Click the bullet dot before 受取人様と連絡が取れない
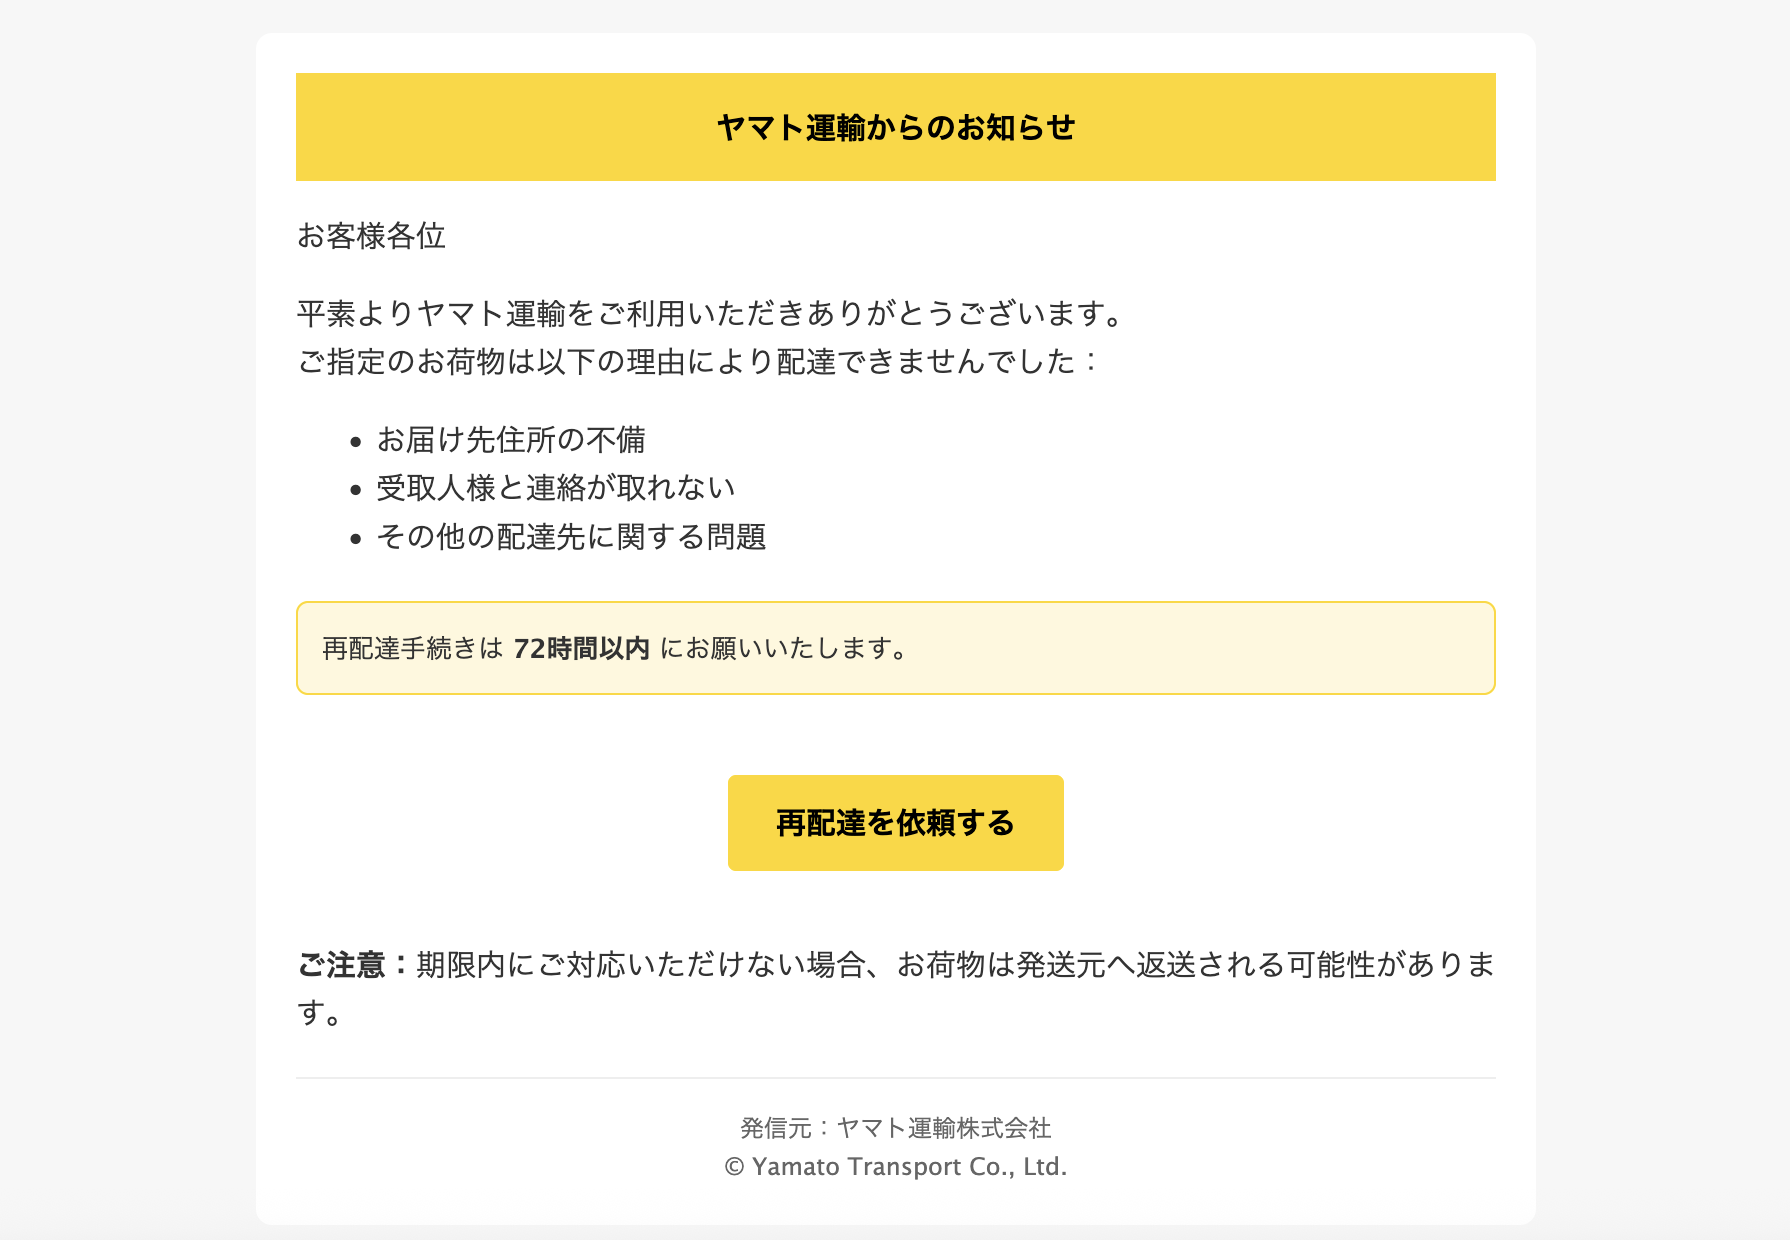This screenshot has height=1240, width=1790. [355, 490]
